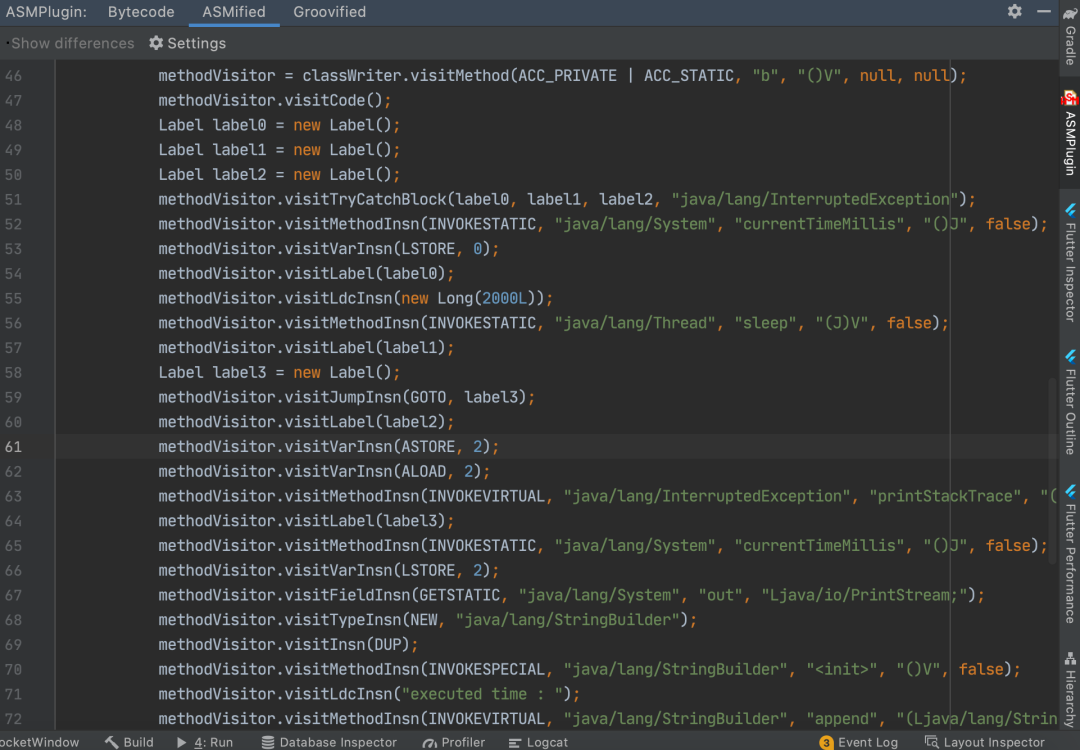
Task: Open Flutter Inspector side panel
Action: (x=1070, y=262)
